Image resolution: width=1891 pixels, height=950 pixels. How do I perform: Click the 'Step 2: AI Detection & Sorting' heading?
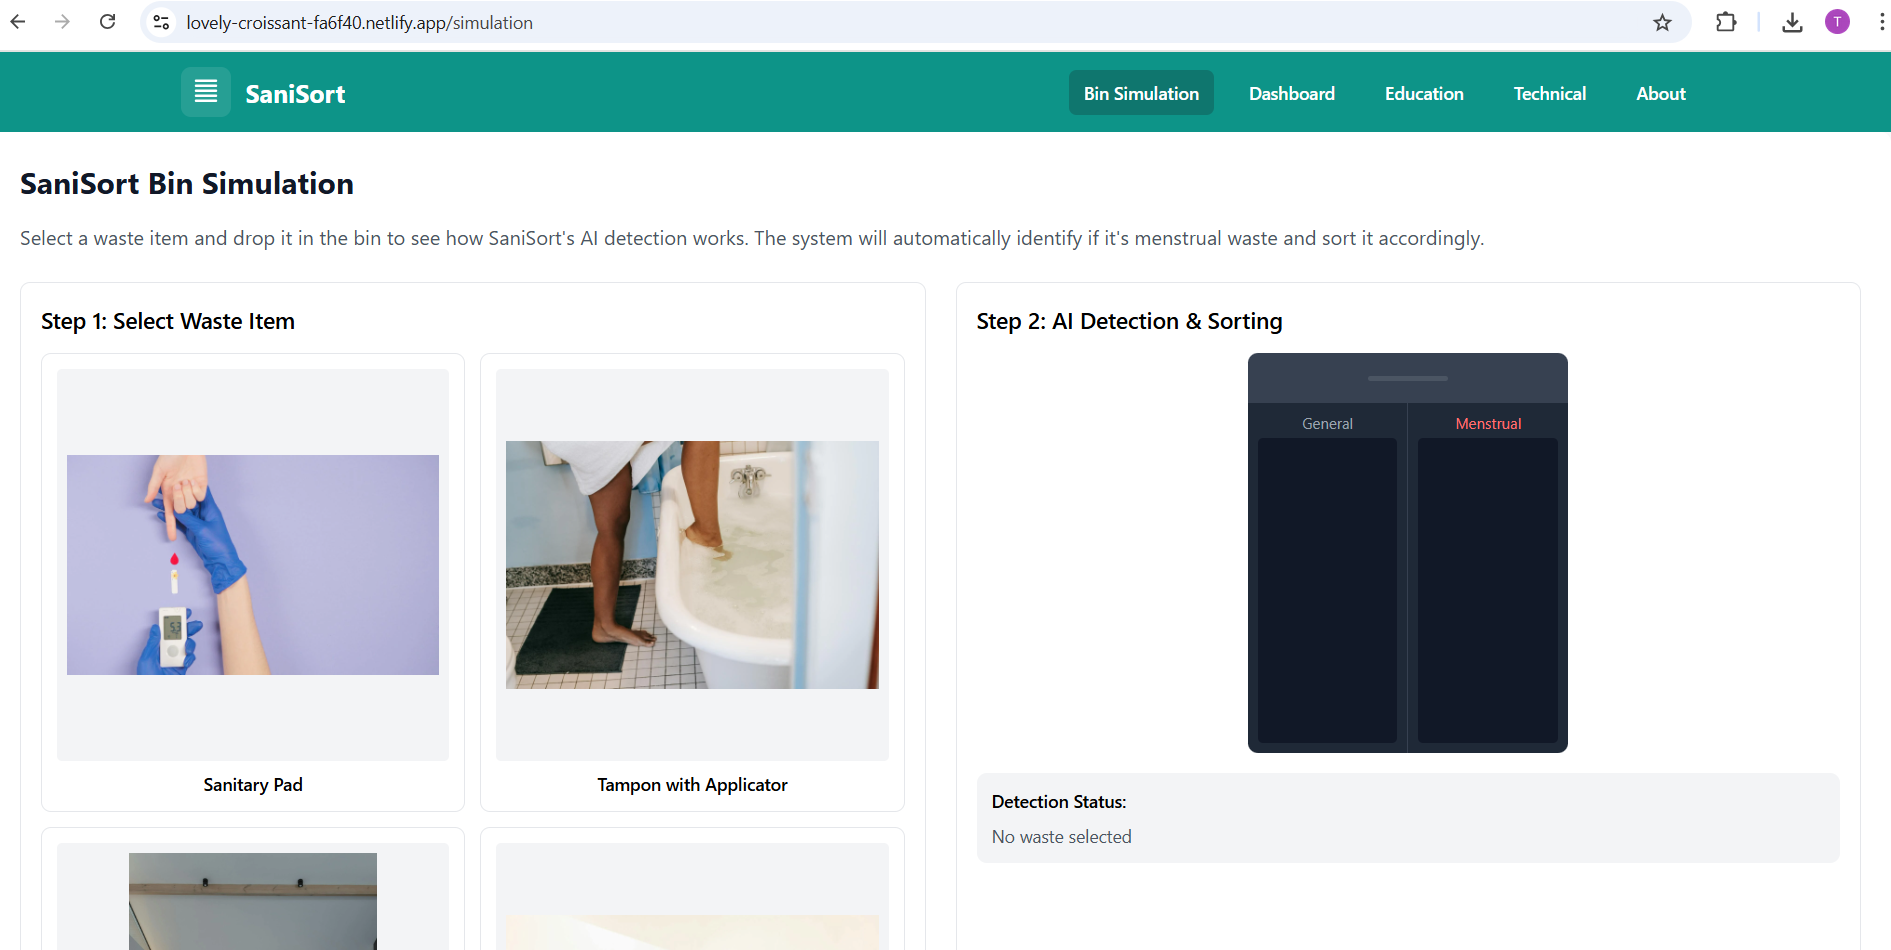coord(1129,321)
